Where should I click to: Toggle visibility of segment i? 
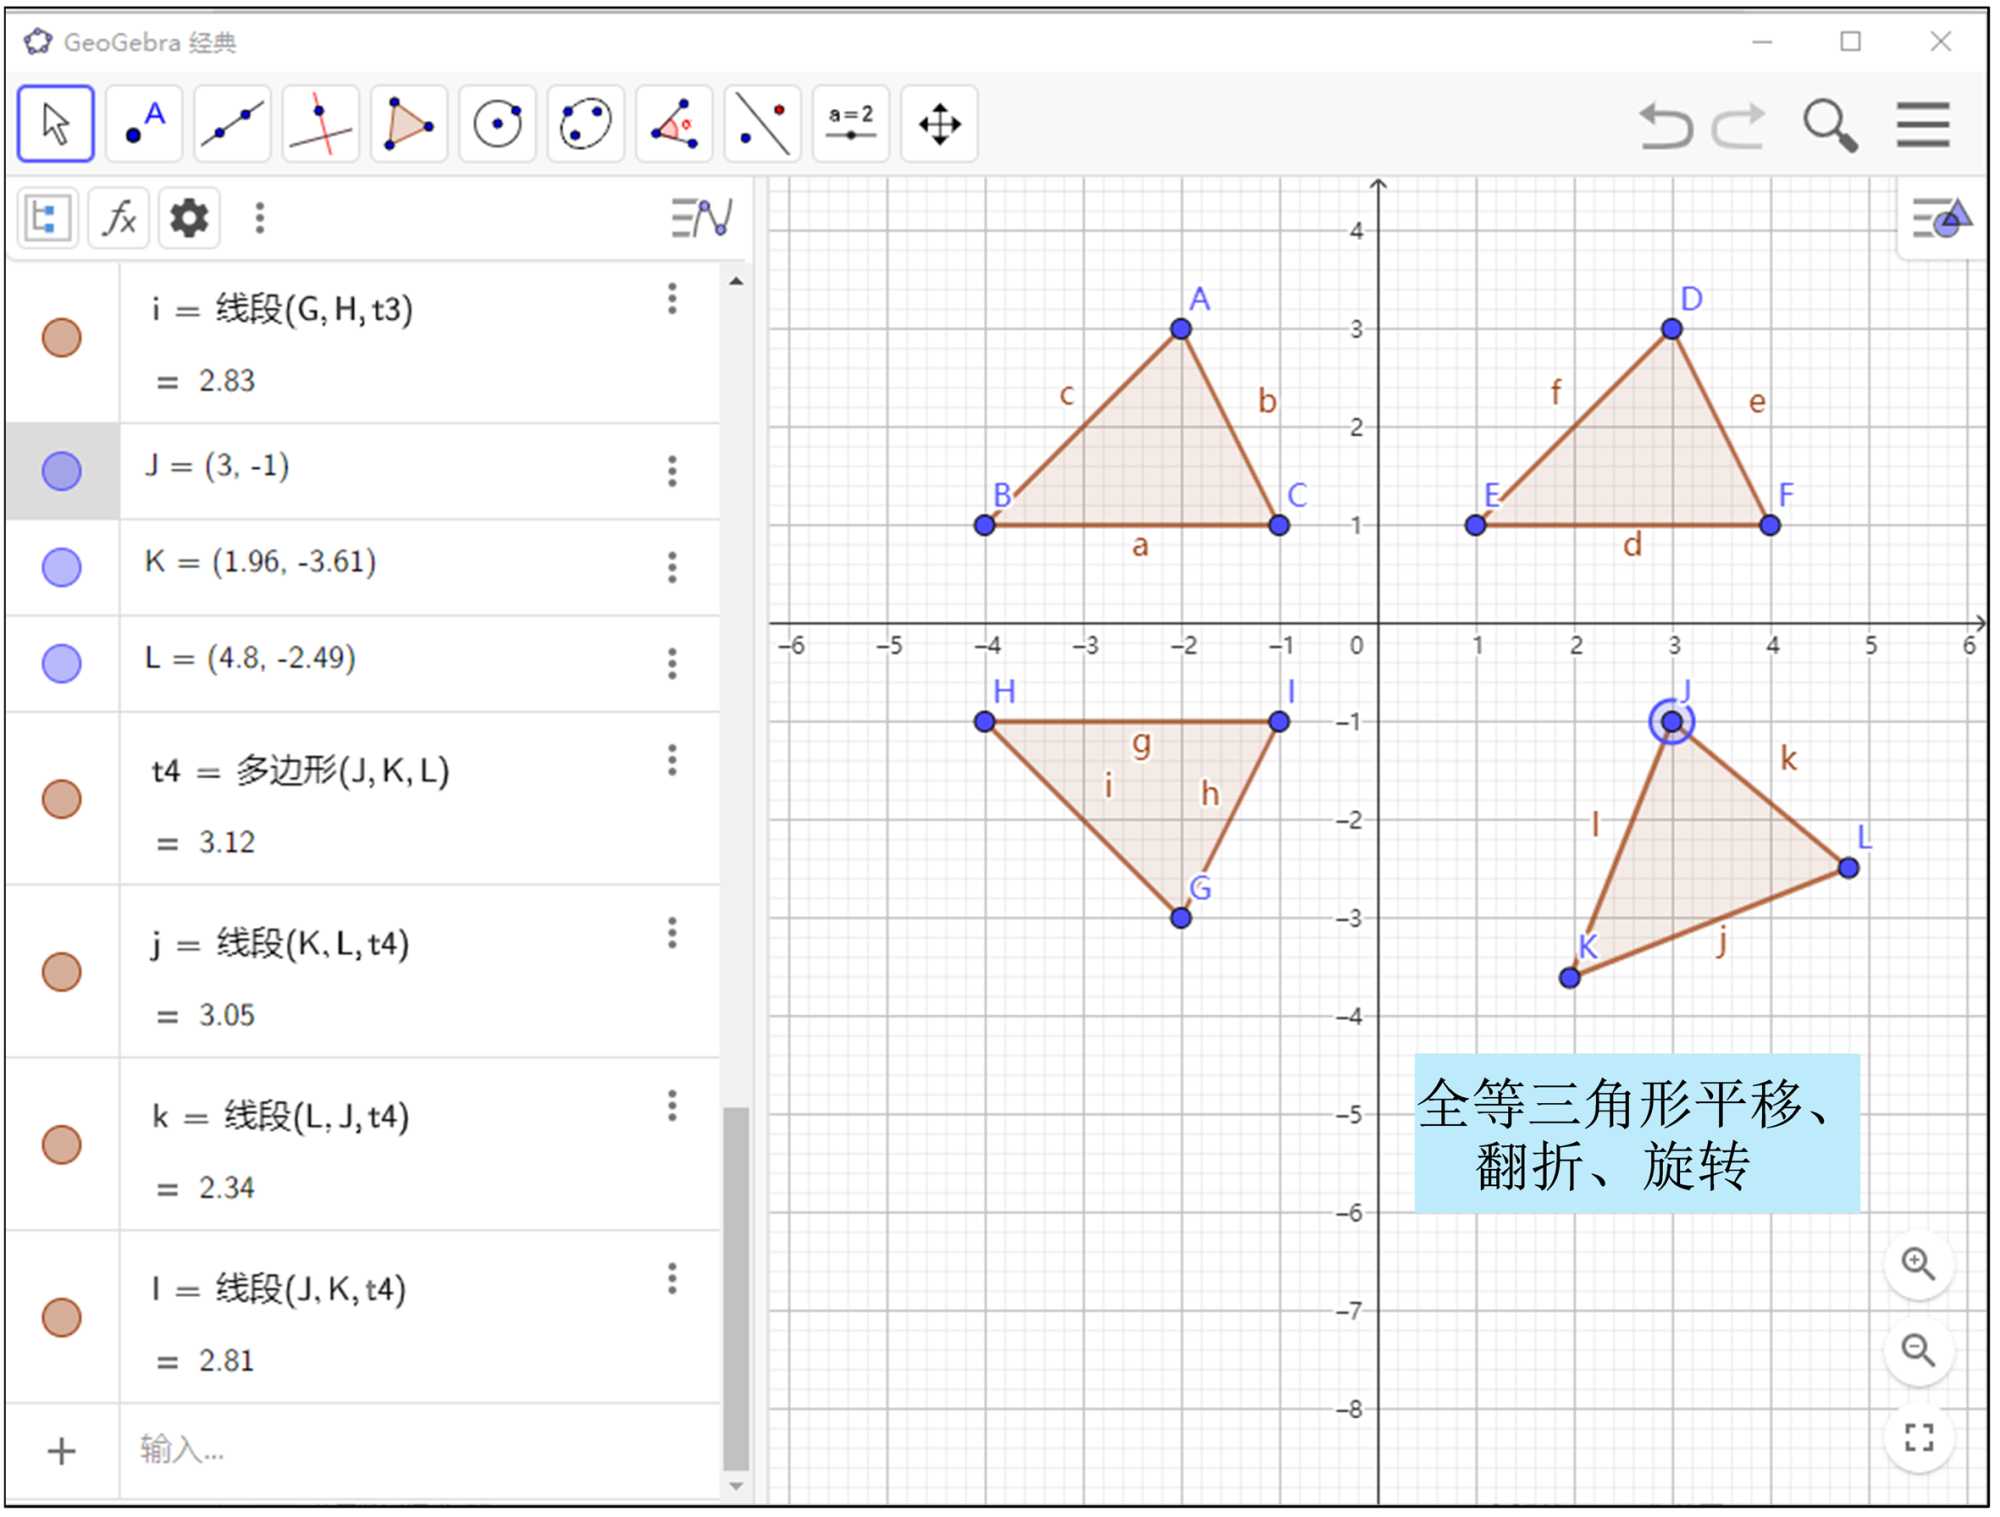62,338
